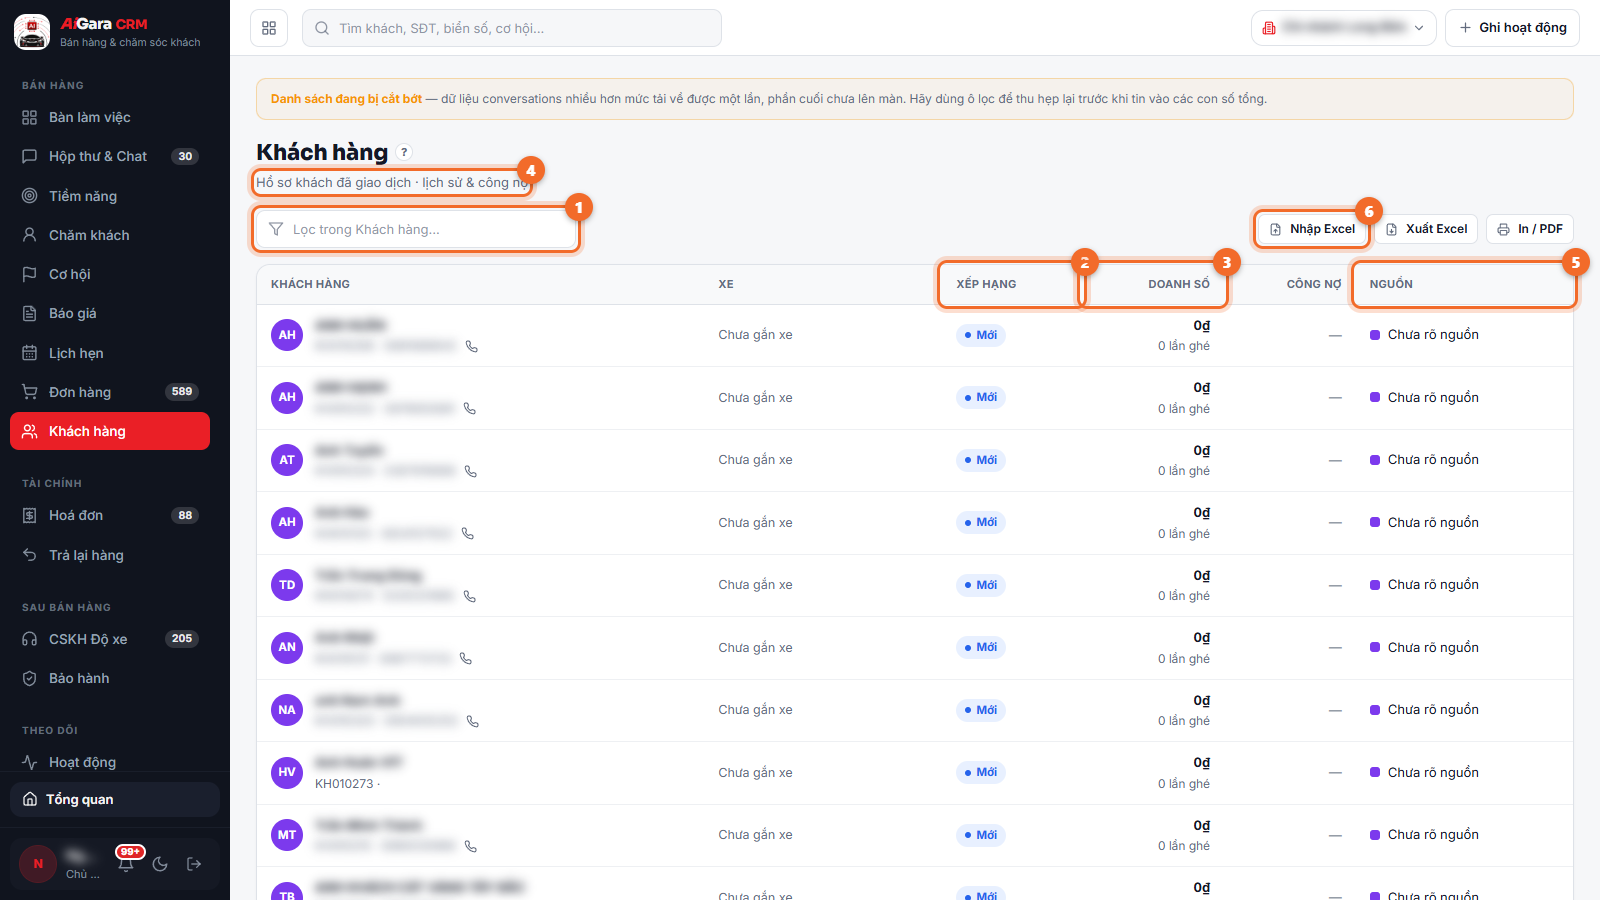The height and width of the screenshot is (900, 1600).
Task: Open Báo giá in the sidebar
Action: pos(110,313)
